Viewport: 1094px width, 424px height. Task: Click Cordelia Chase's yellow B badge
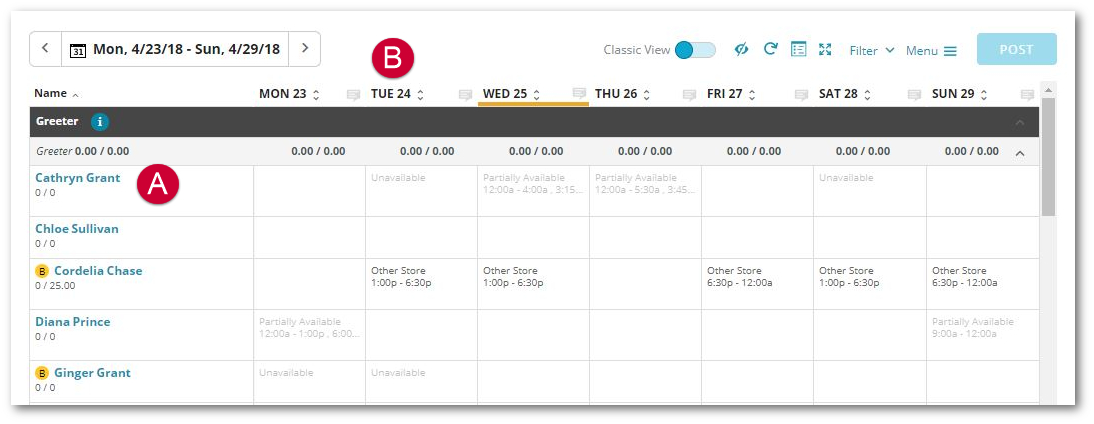[x=42, y=271]
